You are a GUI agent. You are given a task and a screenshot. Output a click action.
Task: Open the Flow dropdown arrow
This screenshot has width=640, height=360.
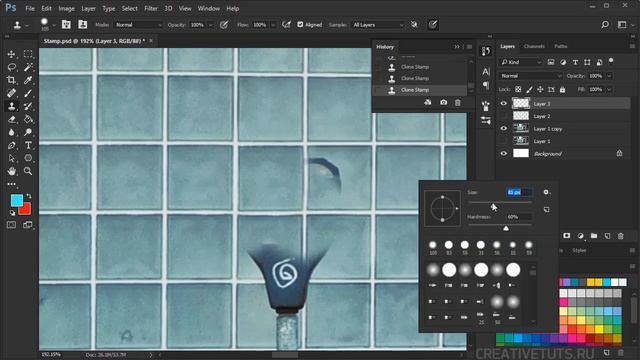click(273, 25)
